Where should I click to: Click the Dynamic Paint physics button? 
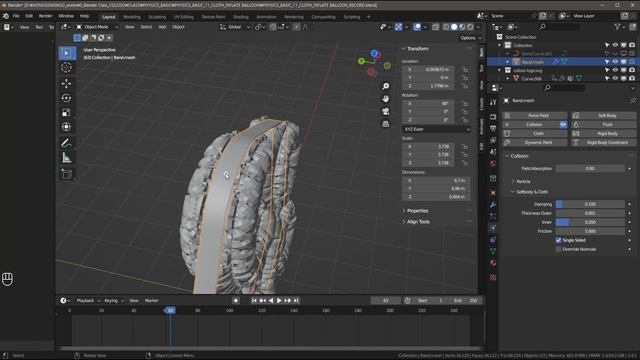click(x=535, y=142)
